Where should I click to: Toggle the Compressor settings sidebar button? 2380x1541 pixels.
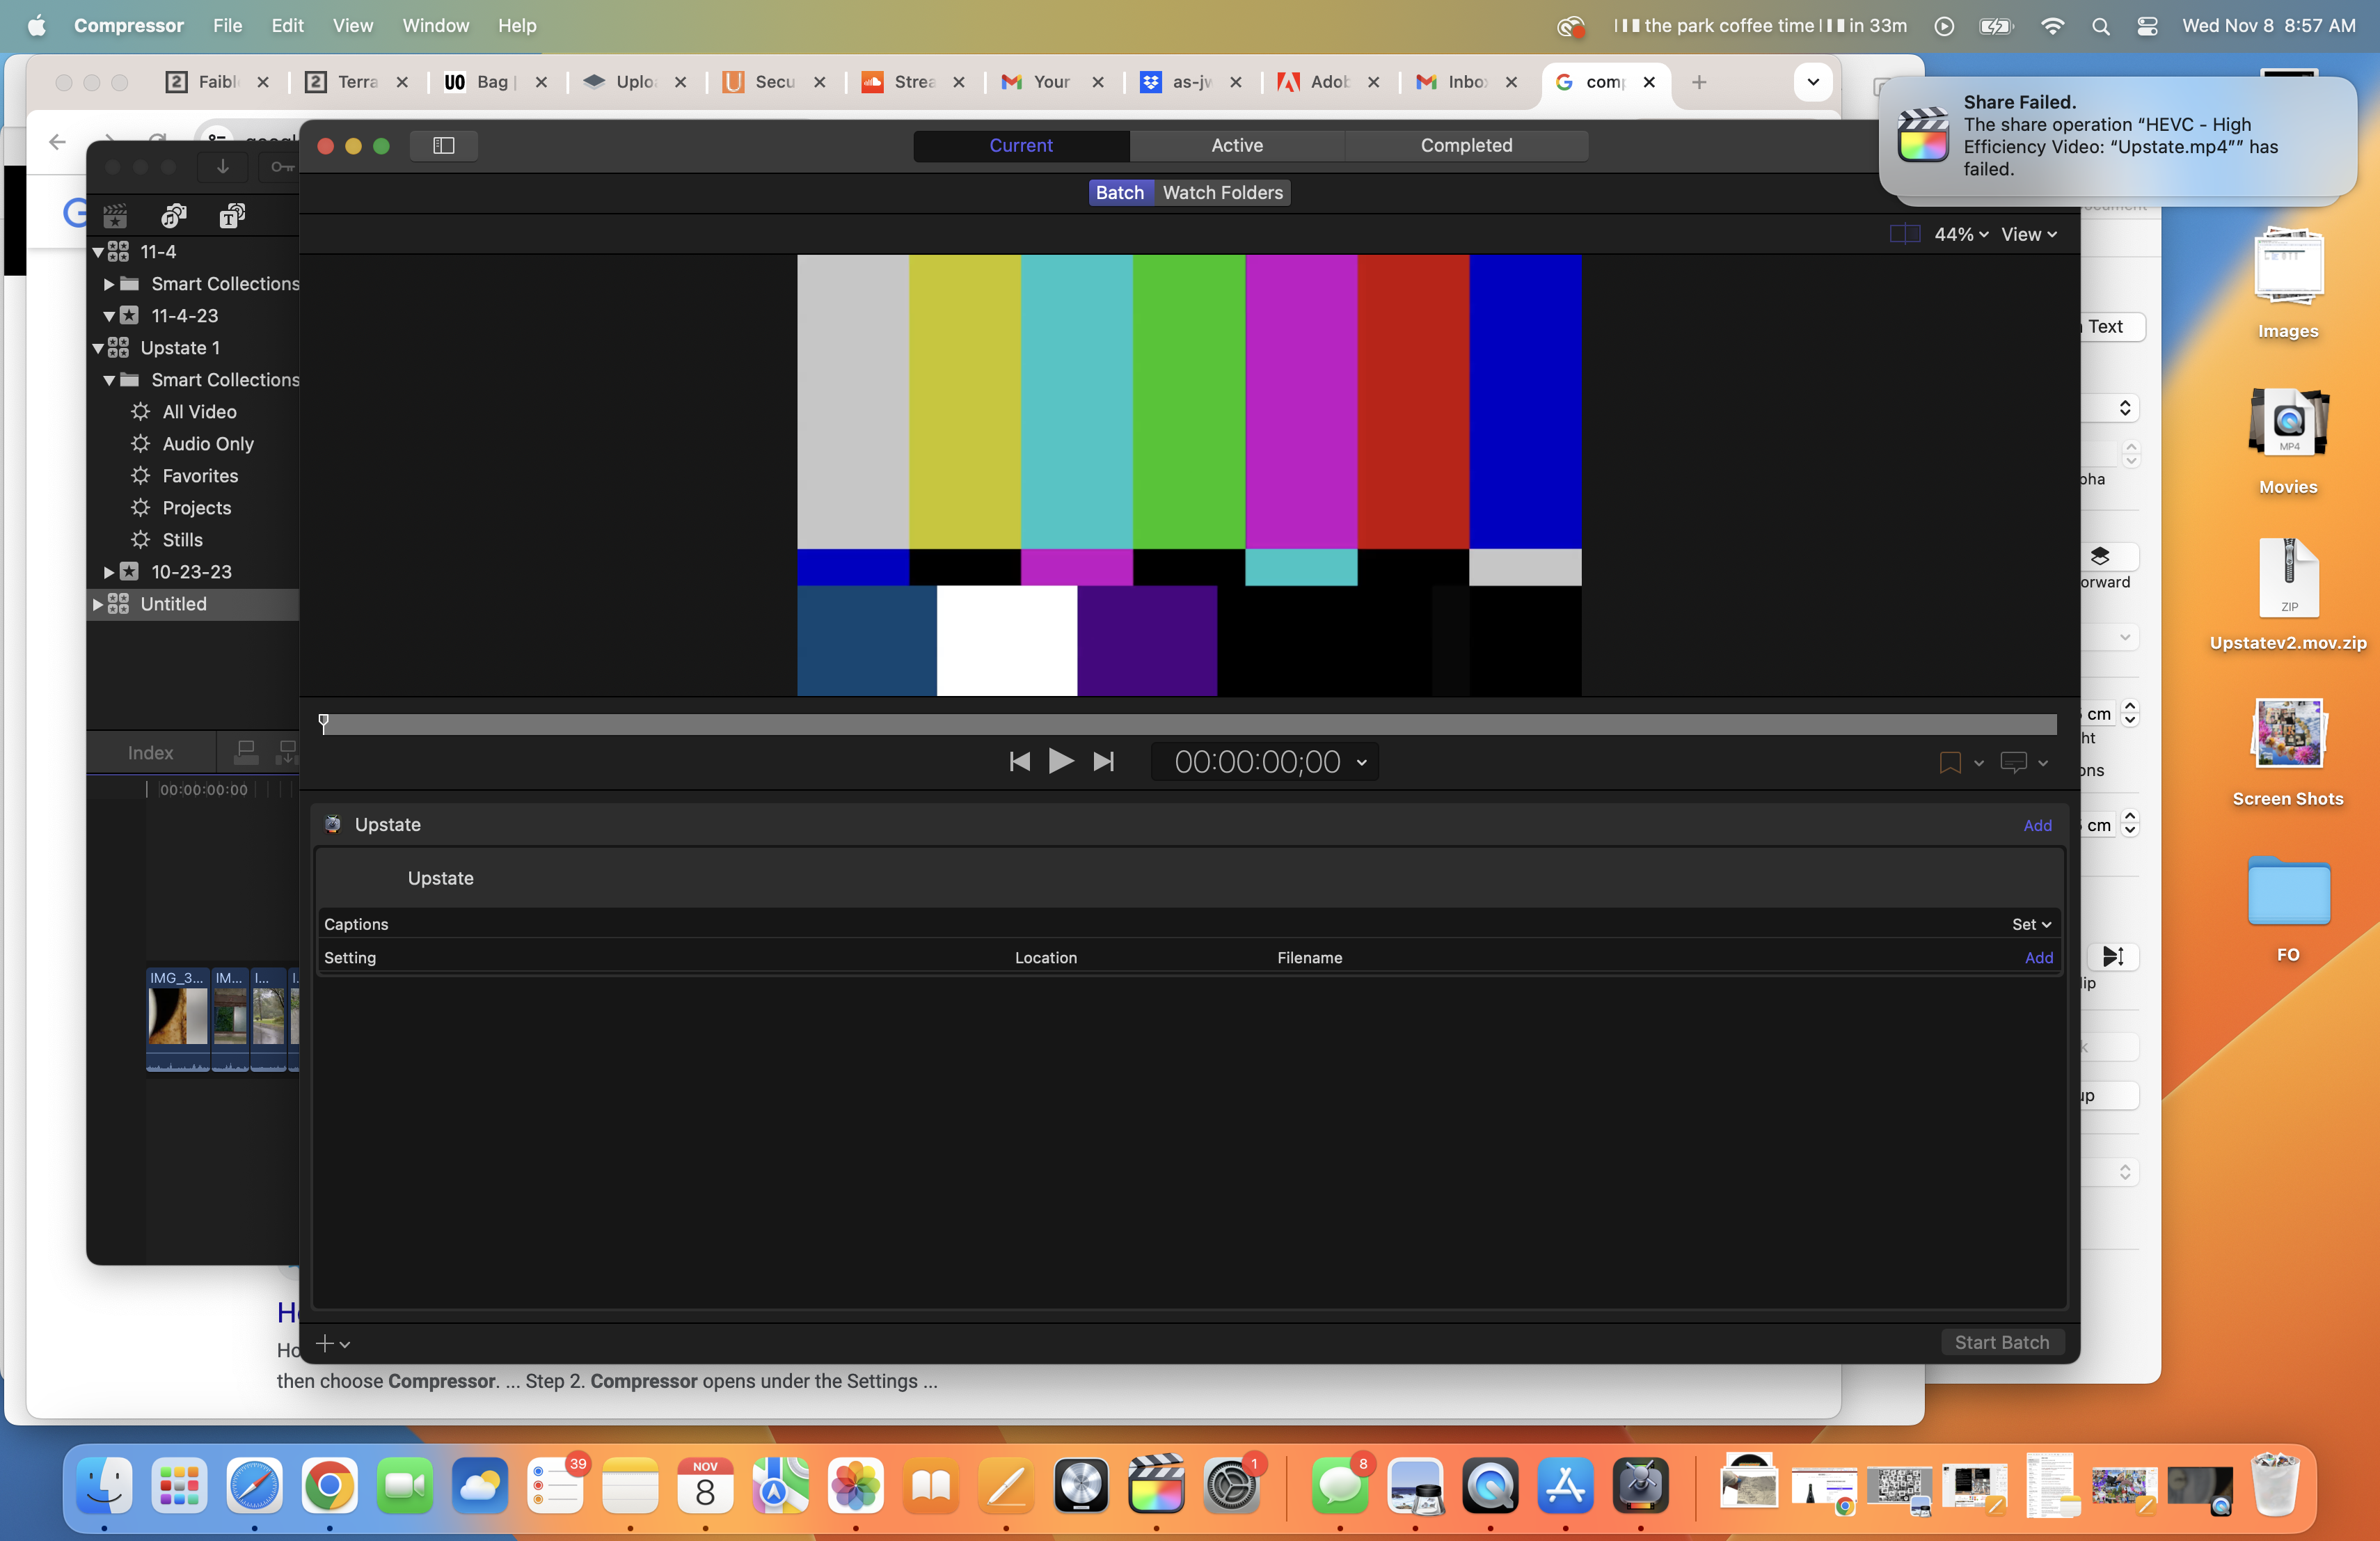point(443,146)
